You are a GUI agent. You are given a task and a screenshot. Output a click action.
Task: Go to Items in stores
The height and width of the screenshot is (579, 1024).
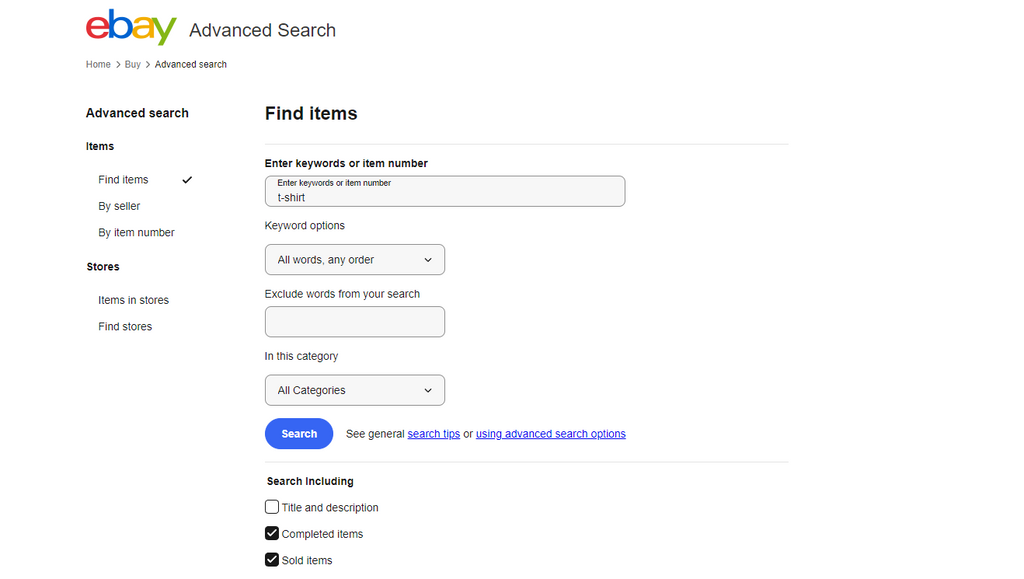pyautogui.click(x=133, y=300)
